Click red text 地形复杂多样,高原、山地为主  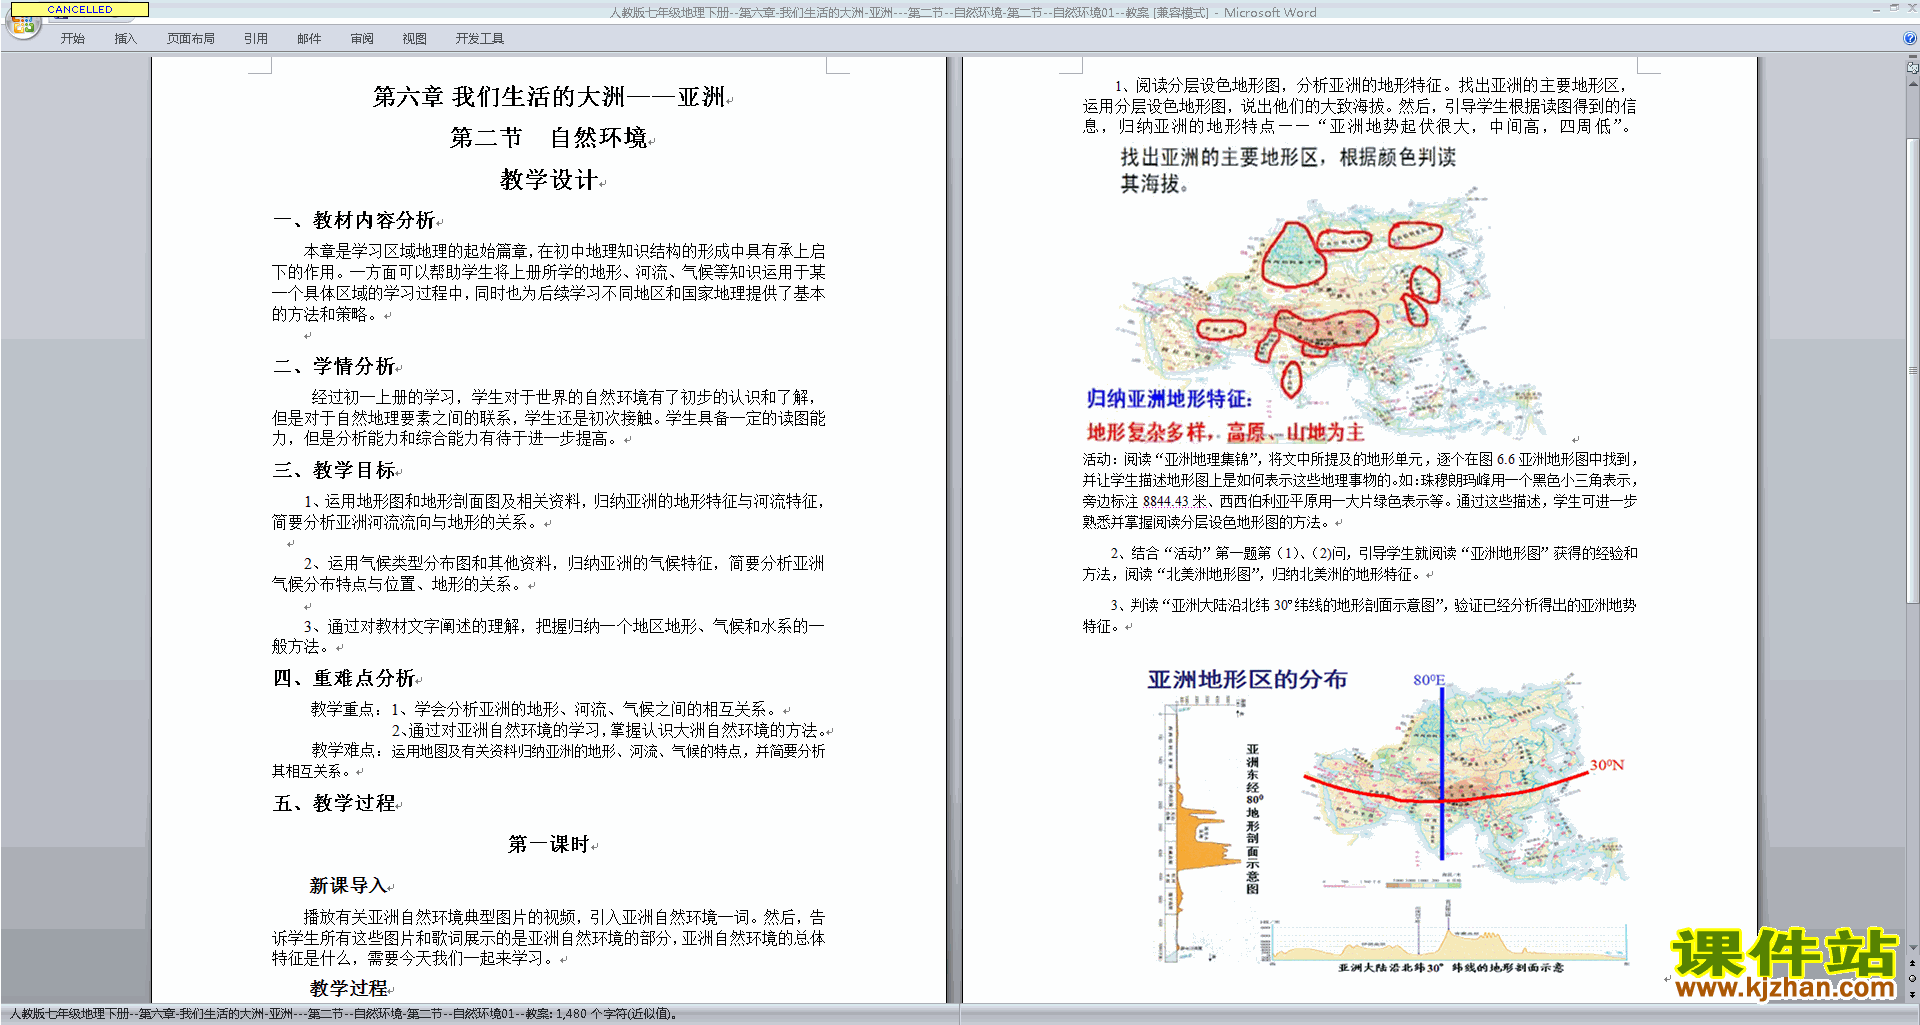click(1225, 432)
